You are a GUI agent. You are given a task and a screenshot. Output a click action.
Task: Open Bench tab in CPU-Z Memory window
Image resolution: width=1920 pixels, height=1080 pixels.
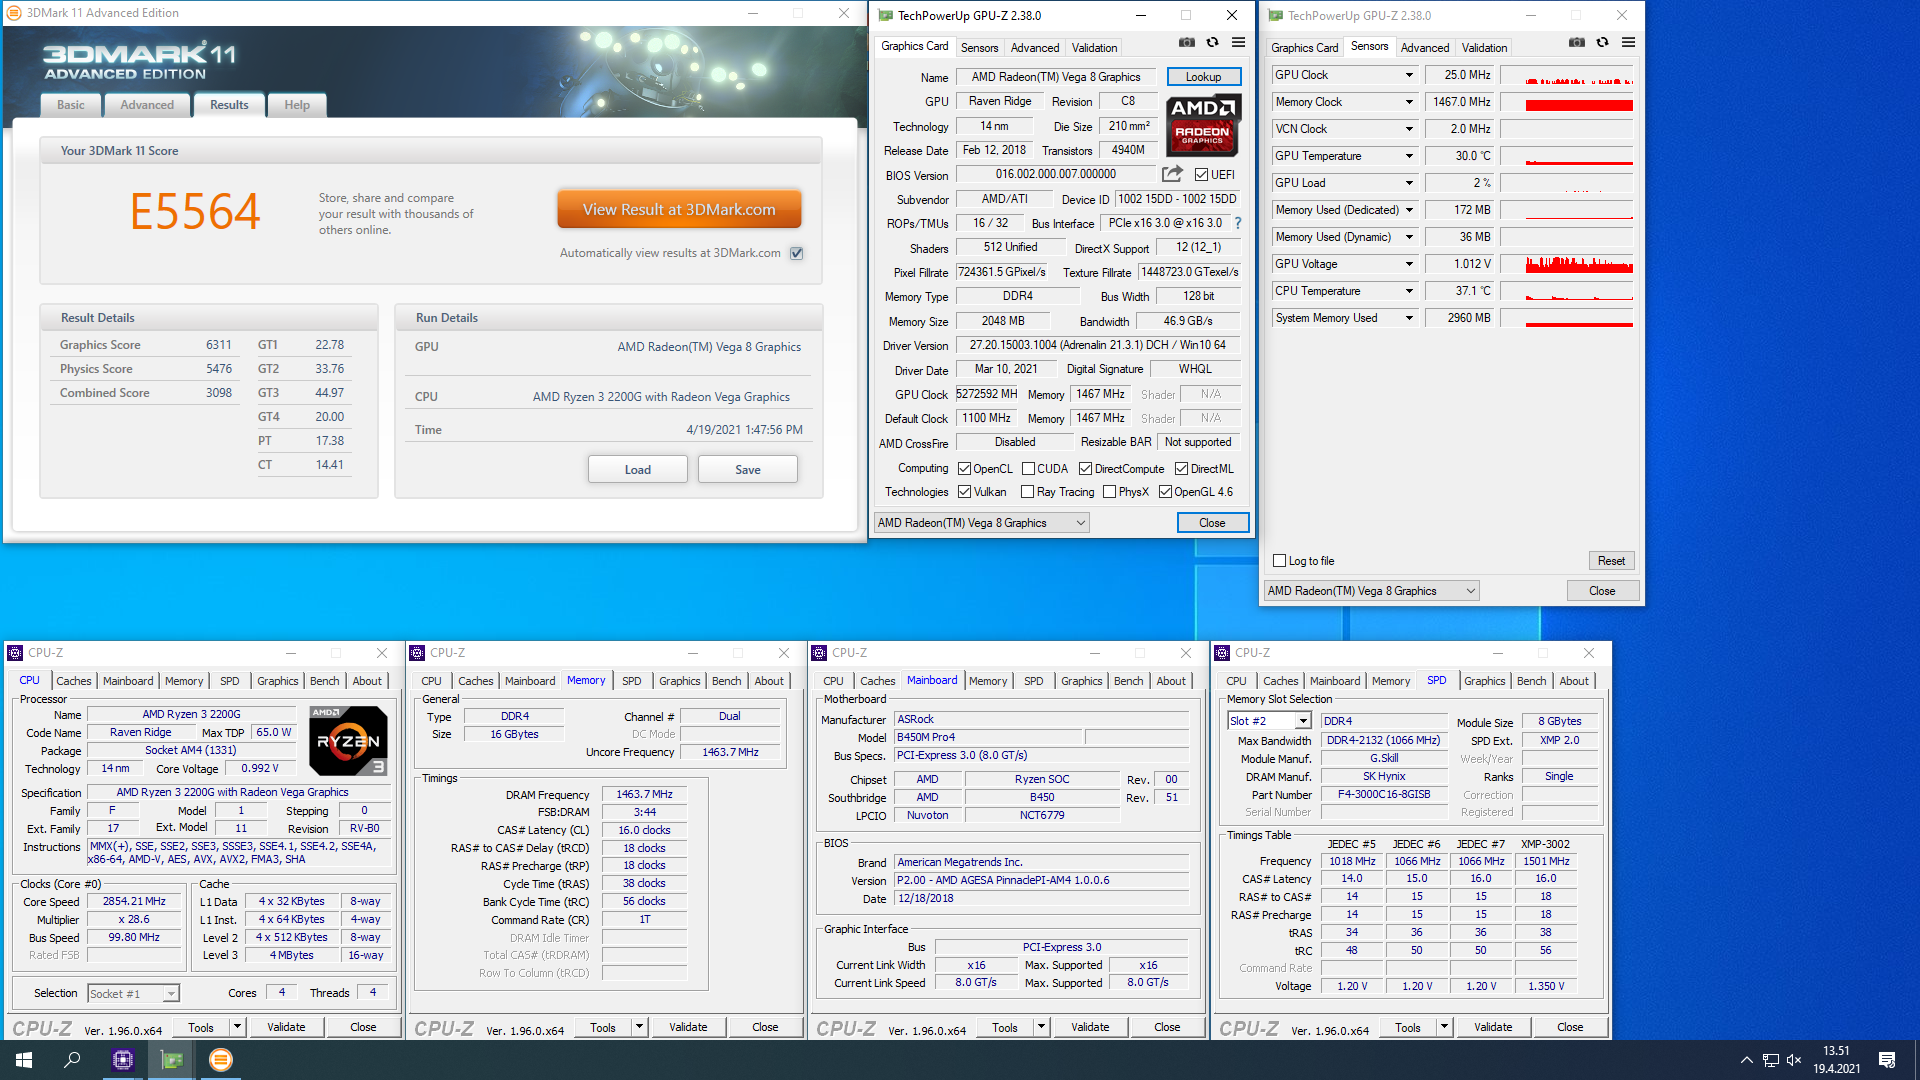pyautogui.click(x=726, y=681)
